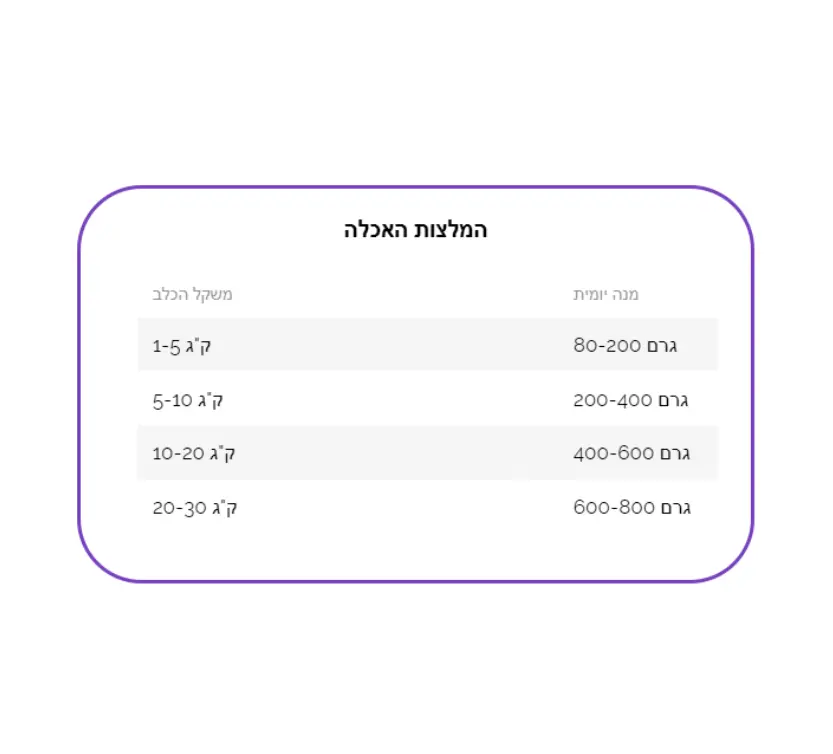Select the מנה יומית column header
The image size is (833, 754).
606,294
